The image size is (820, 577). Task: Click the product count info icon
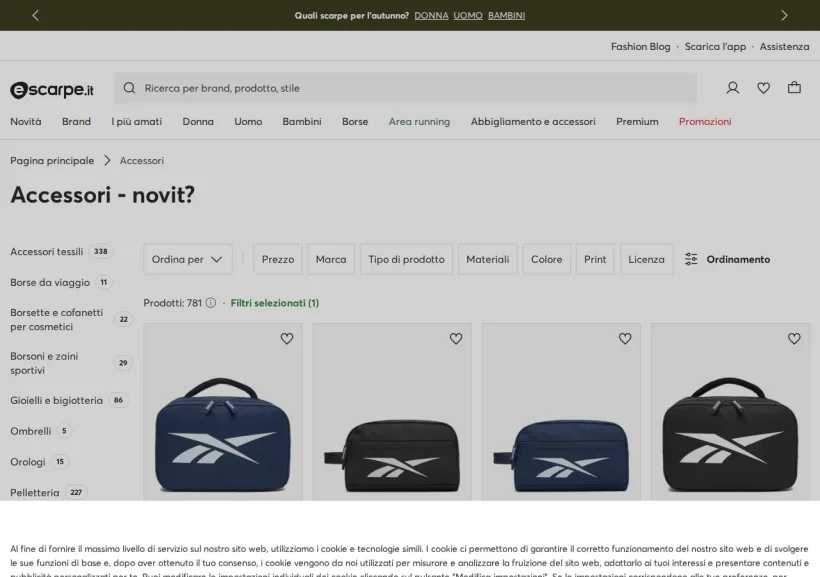(211, 303)
